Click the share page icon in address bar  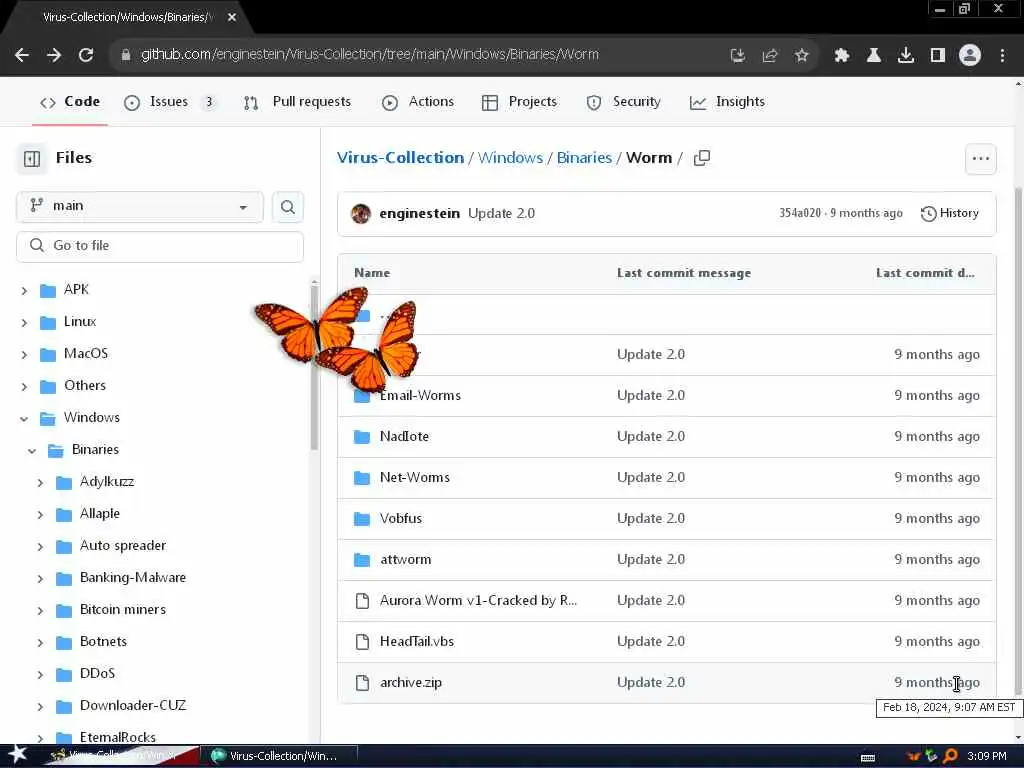[x=769, y=56]
